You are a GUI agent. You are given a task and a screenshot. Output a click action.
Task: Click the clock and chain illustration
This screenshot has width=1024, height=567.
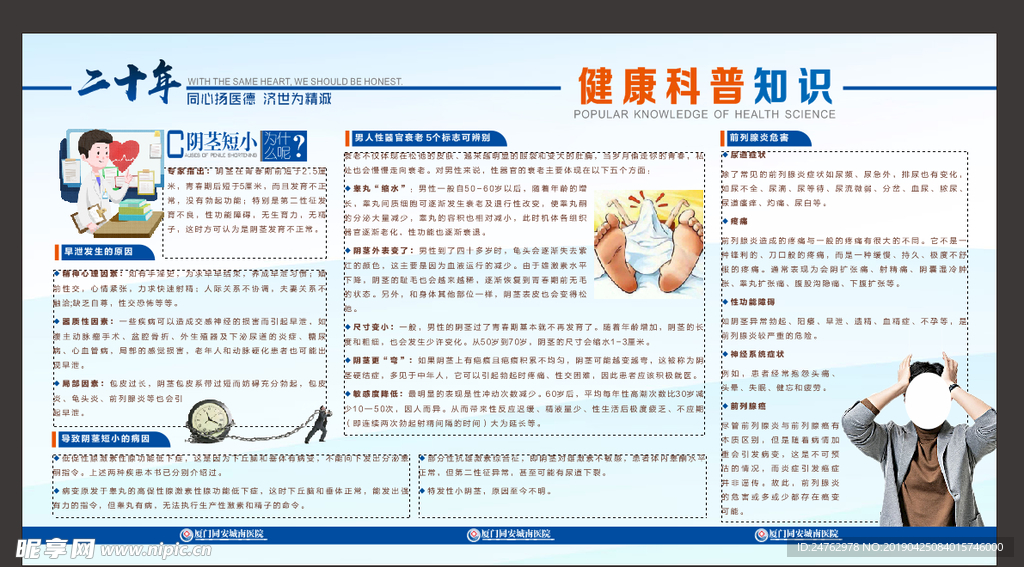click(259, 422)
